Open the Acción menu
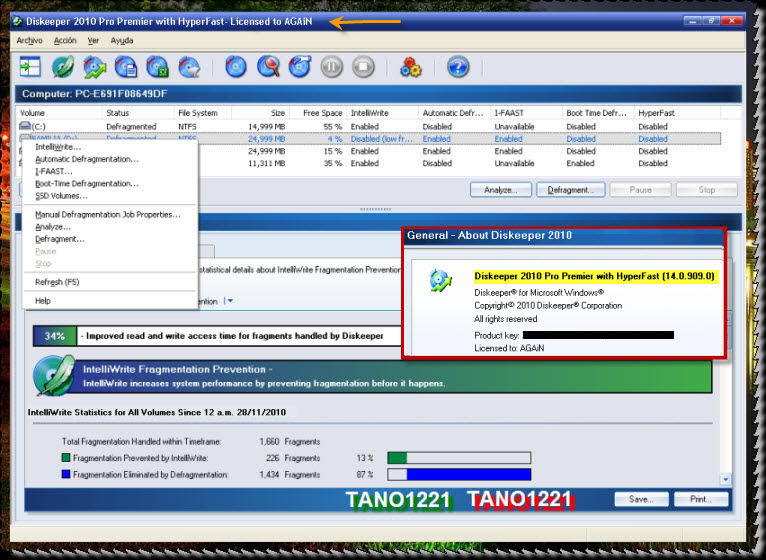 pos(65,41)
